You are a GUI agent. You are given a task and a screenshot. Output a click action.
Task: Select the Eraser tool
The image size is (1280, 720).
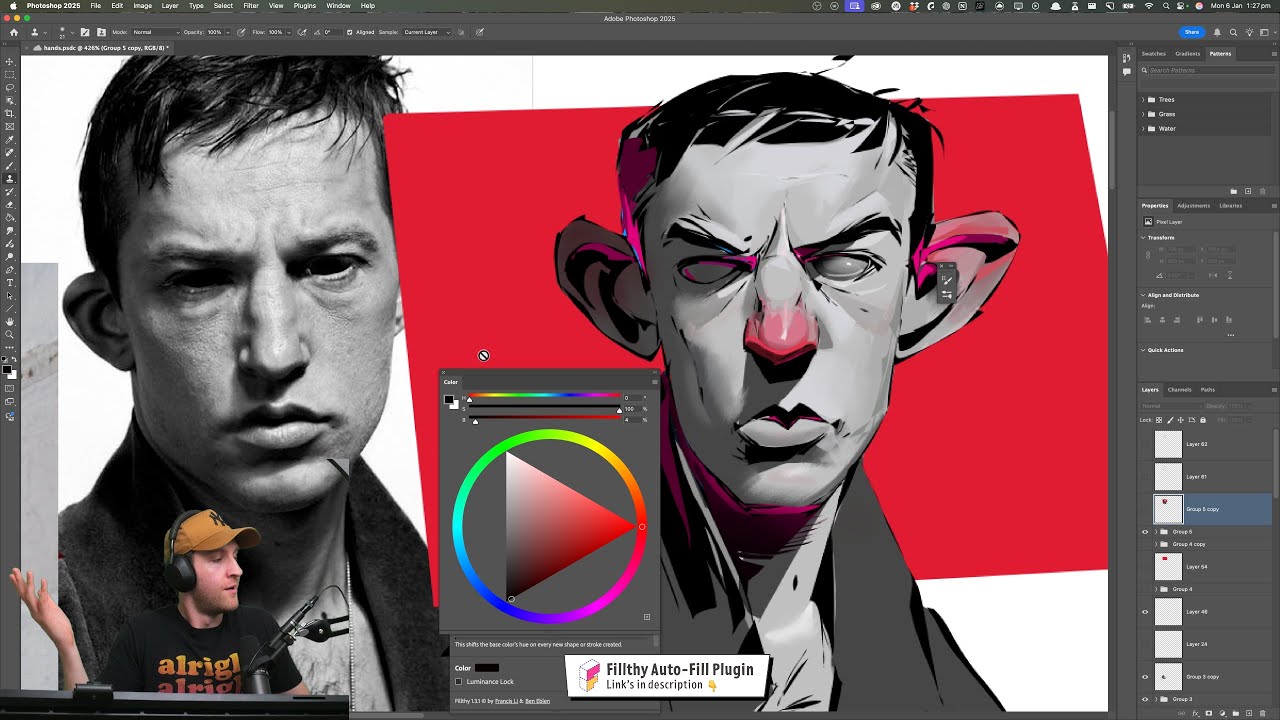[x=10, y=205]
